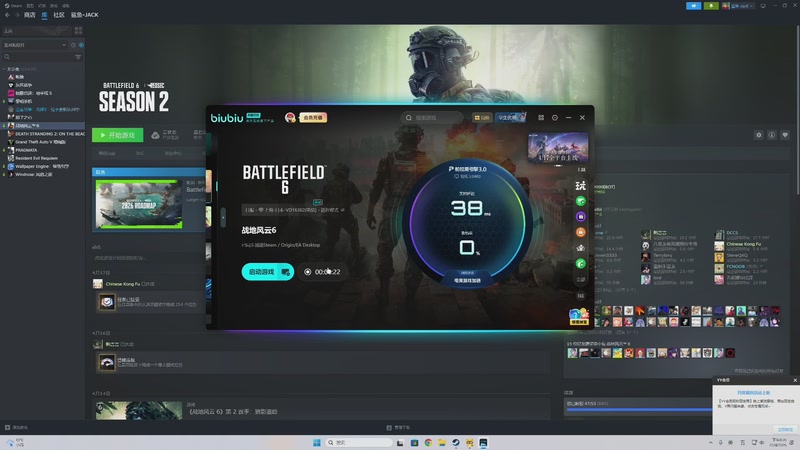Open the biubiu four-square grid icon in title bar
This screenshot has width=800, height=450.
[541, 117]
